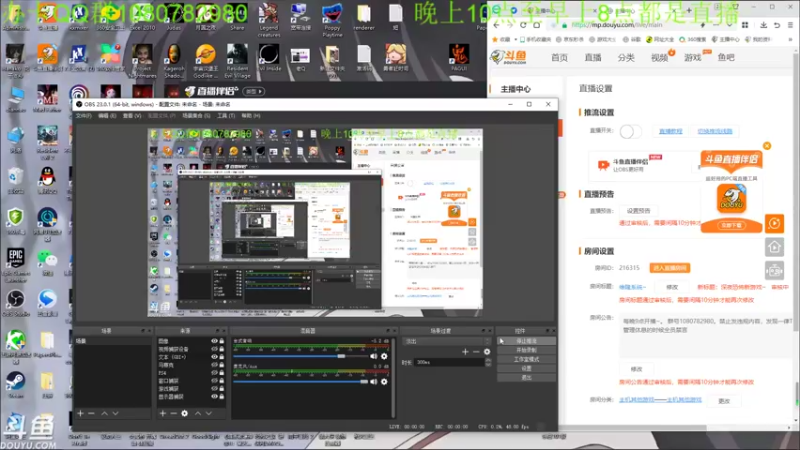800x450 pixels.
Task: Open settings gear for second mixer channel
Action: (384, 381)
